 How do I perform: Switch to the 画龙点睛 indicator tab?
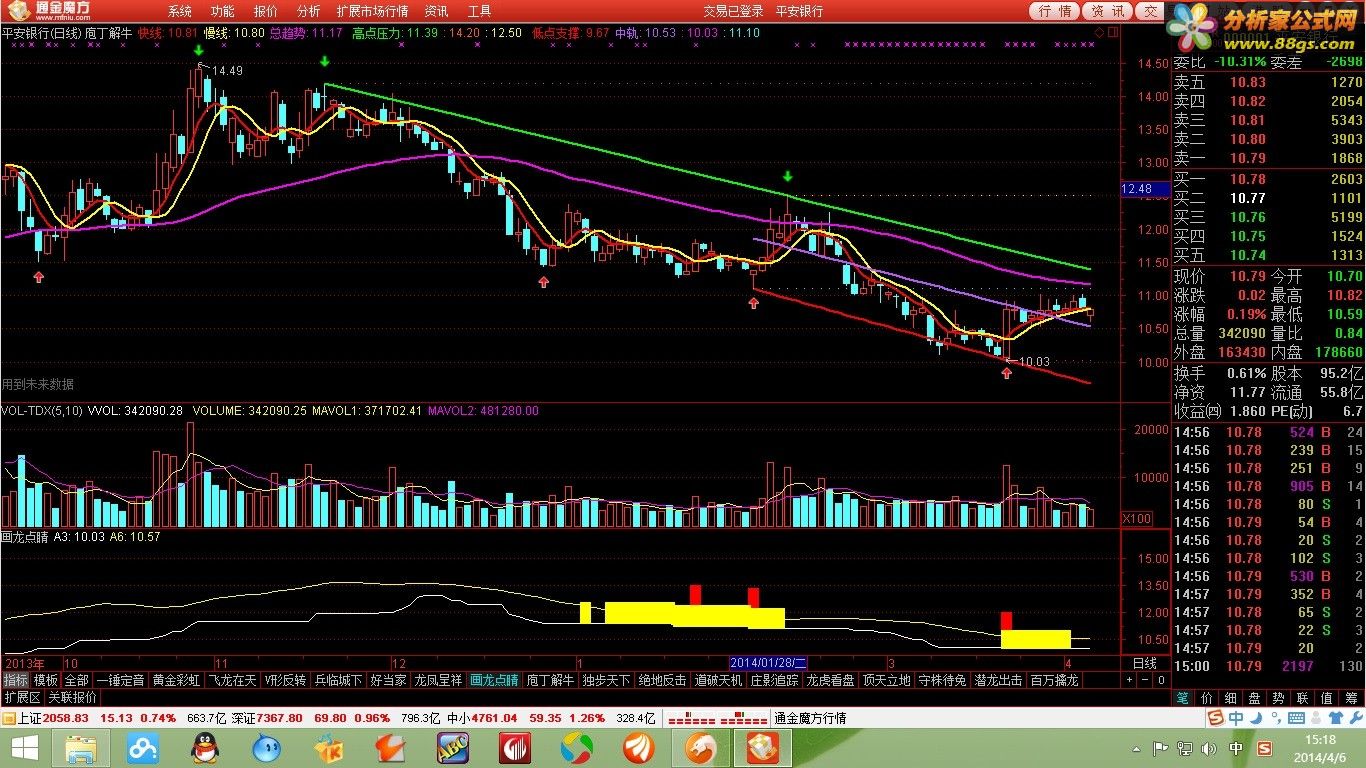pyautogui.click(x=495, y=680)
